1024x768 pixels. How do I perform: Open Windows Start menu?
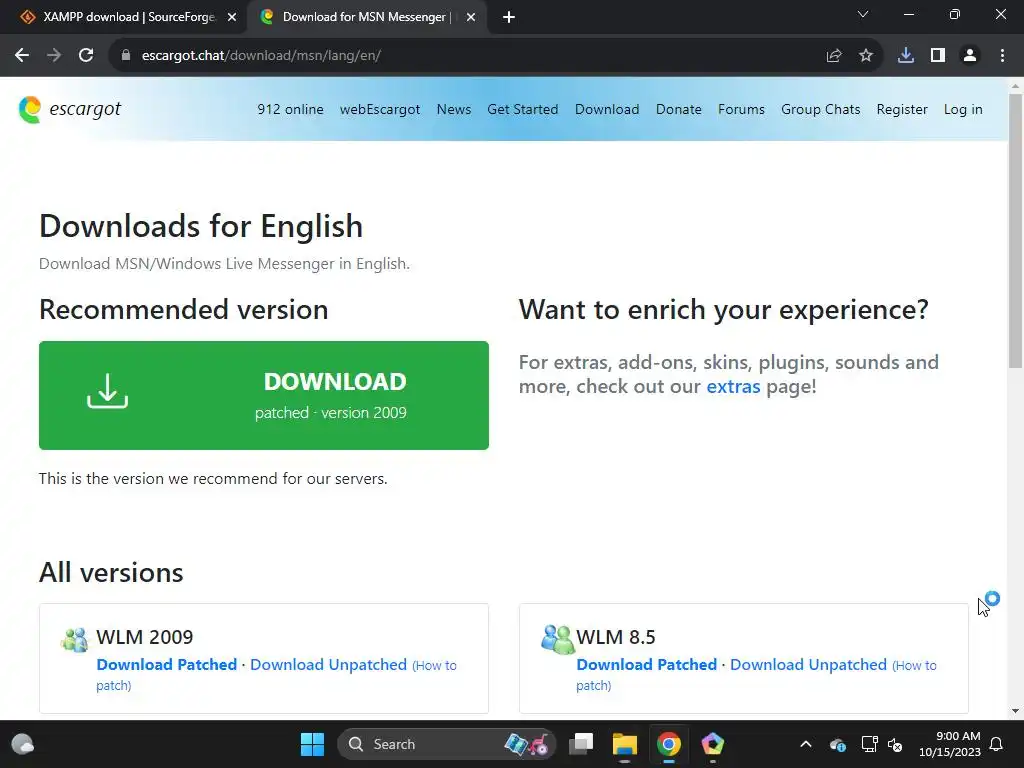(312, 744)
